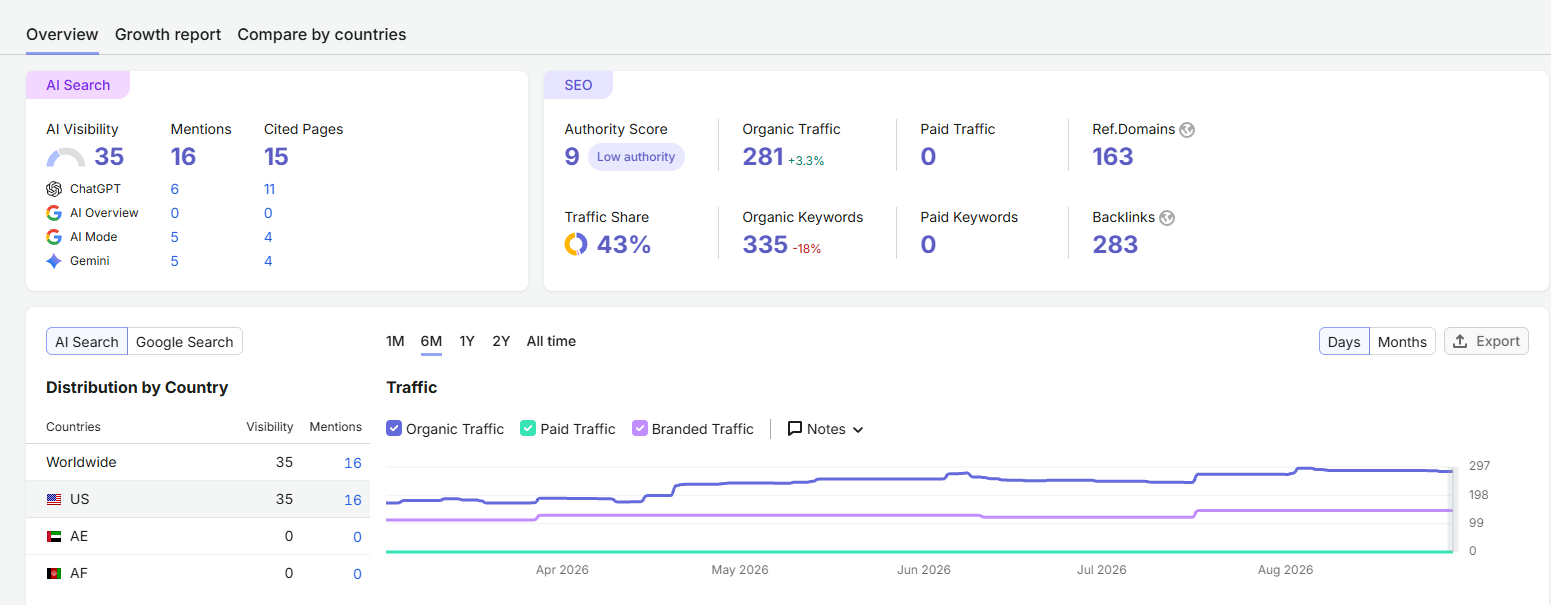Click Worldwide mentions link 16
1551x605 pixels.
[353, 463]
